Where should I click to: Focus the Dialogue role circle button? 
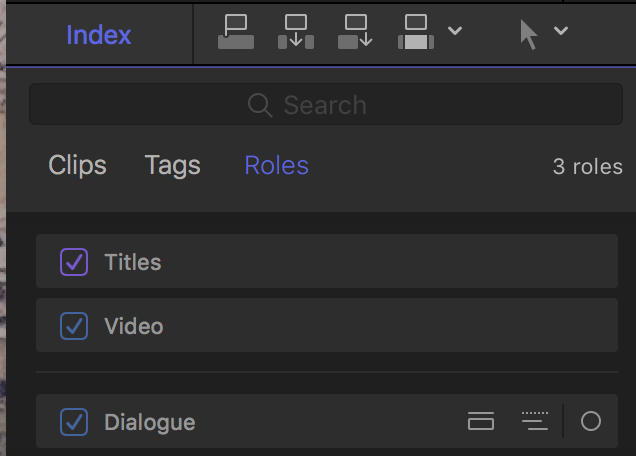(x=591, y=421)
